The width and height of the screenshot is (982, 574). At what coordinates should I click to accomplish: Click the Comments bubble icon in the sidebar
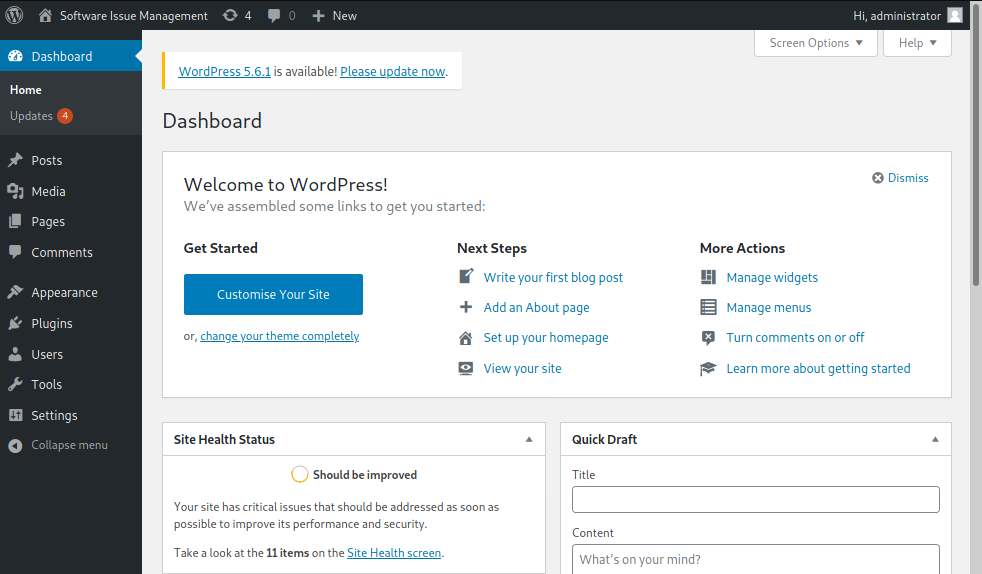15,252
